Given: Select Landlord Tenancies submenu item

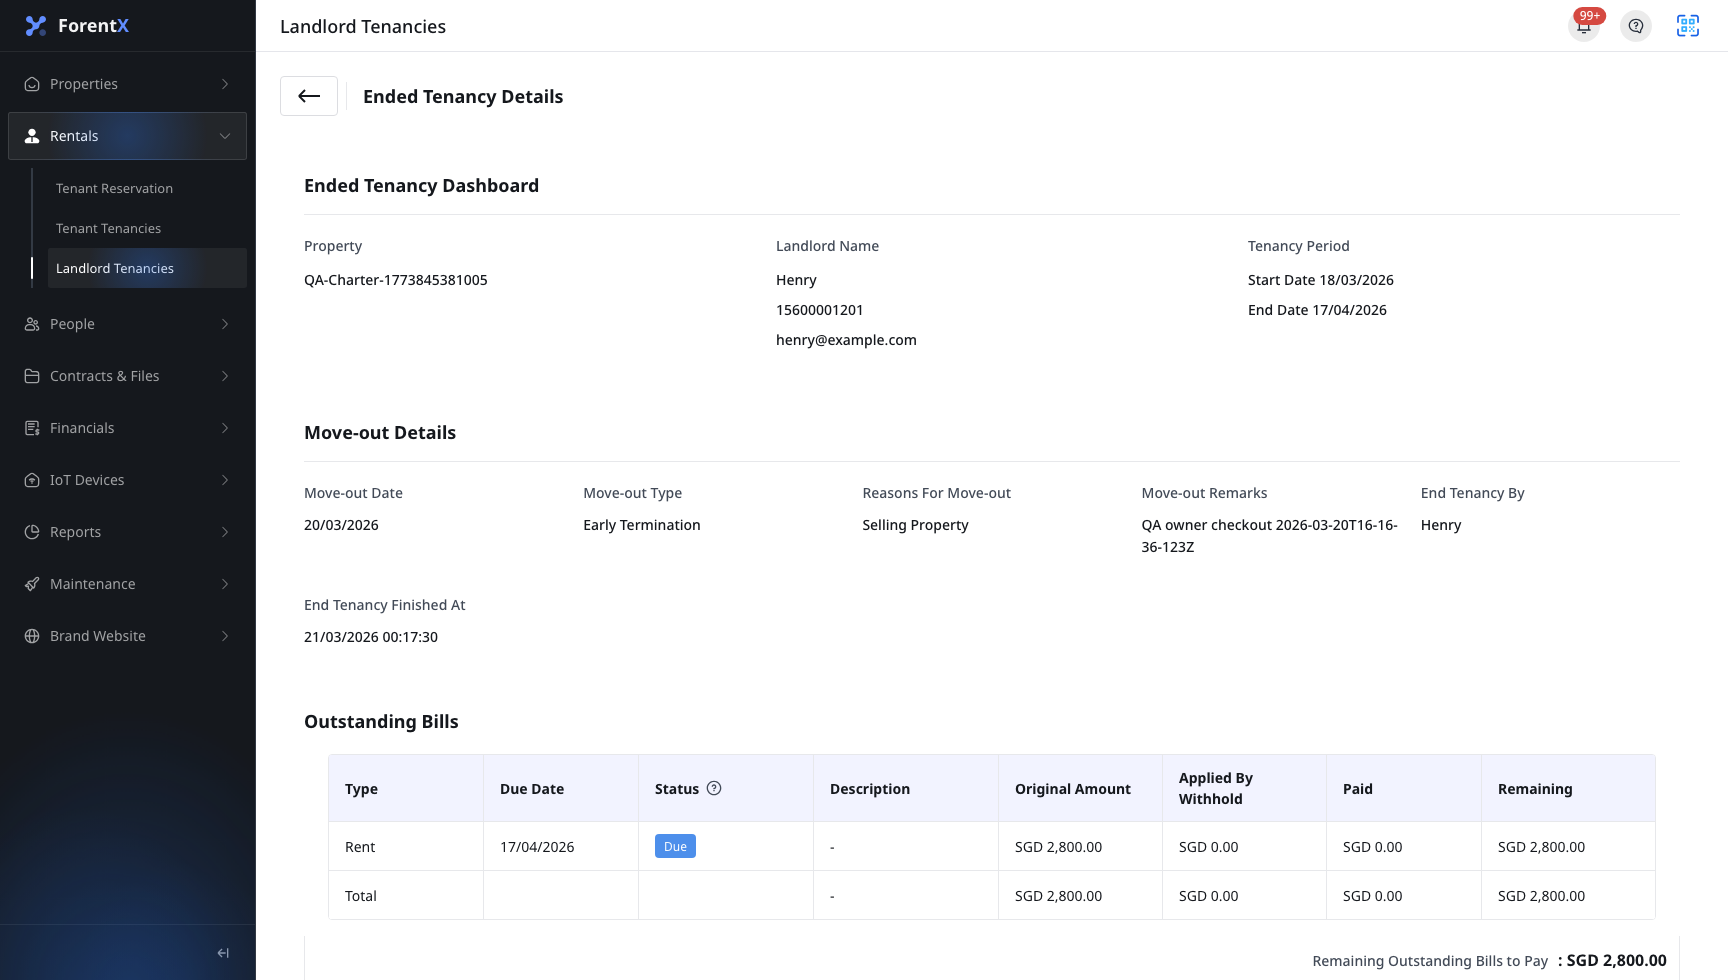Looking at the screenshot, I should (147, 268).
